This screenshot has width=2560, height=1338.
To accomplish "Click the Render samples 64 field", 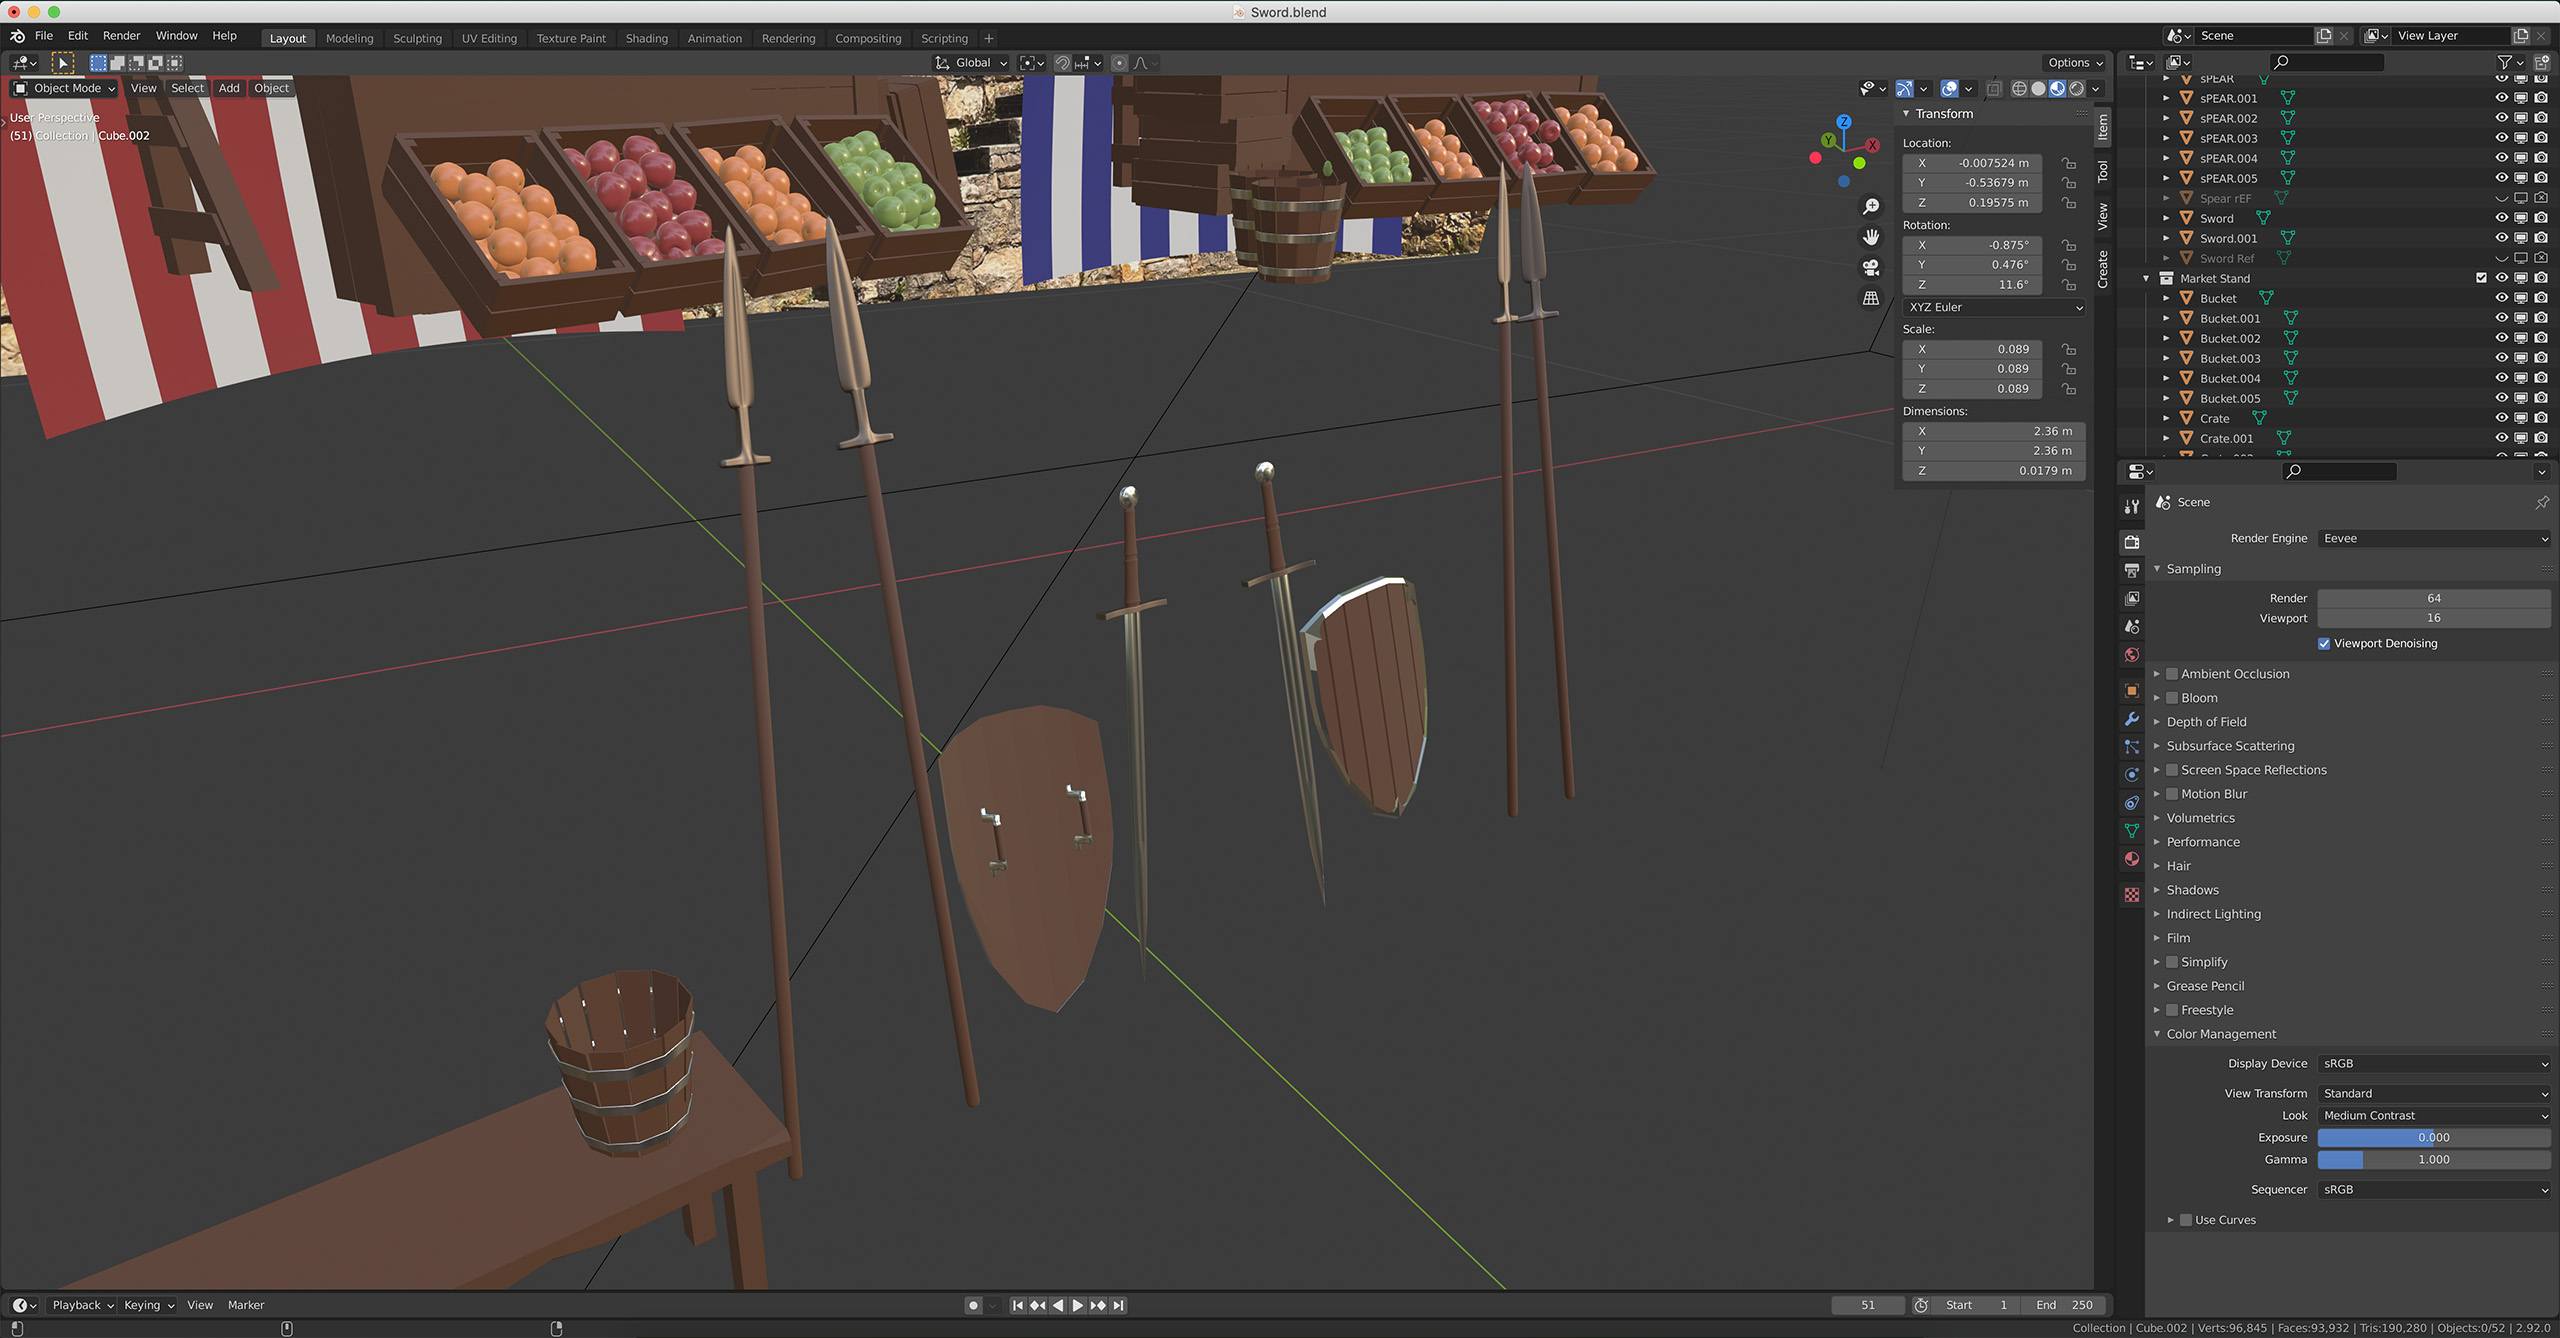I will 2434,598.
